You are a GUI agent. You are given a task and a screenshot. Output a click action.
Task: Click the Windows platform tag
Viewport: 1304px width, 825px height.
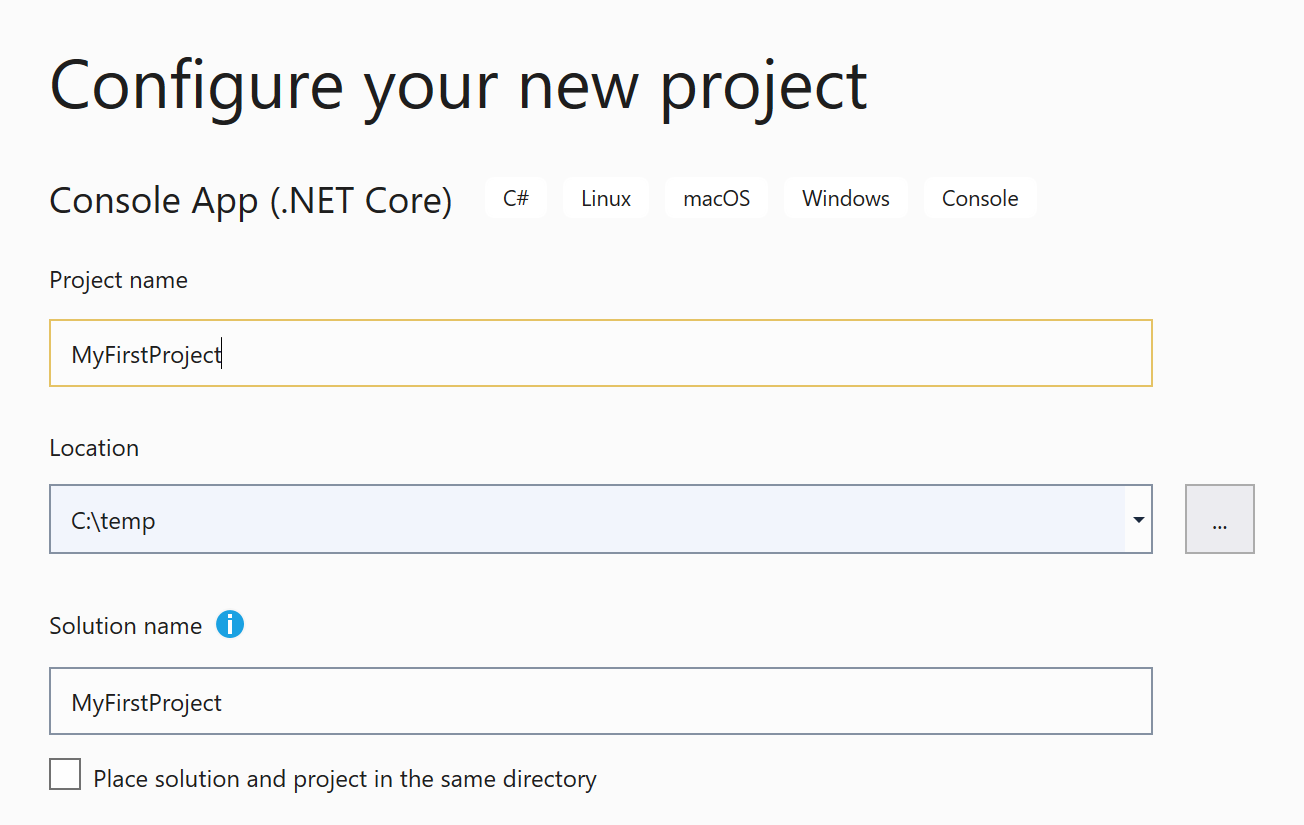pyautogui.click(x=845, y=198)
